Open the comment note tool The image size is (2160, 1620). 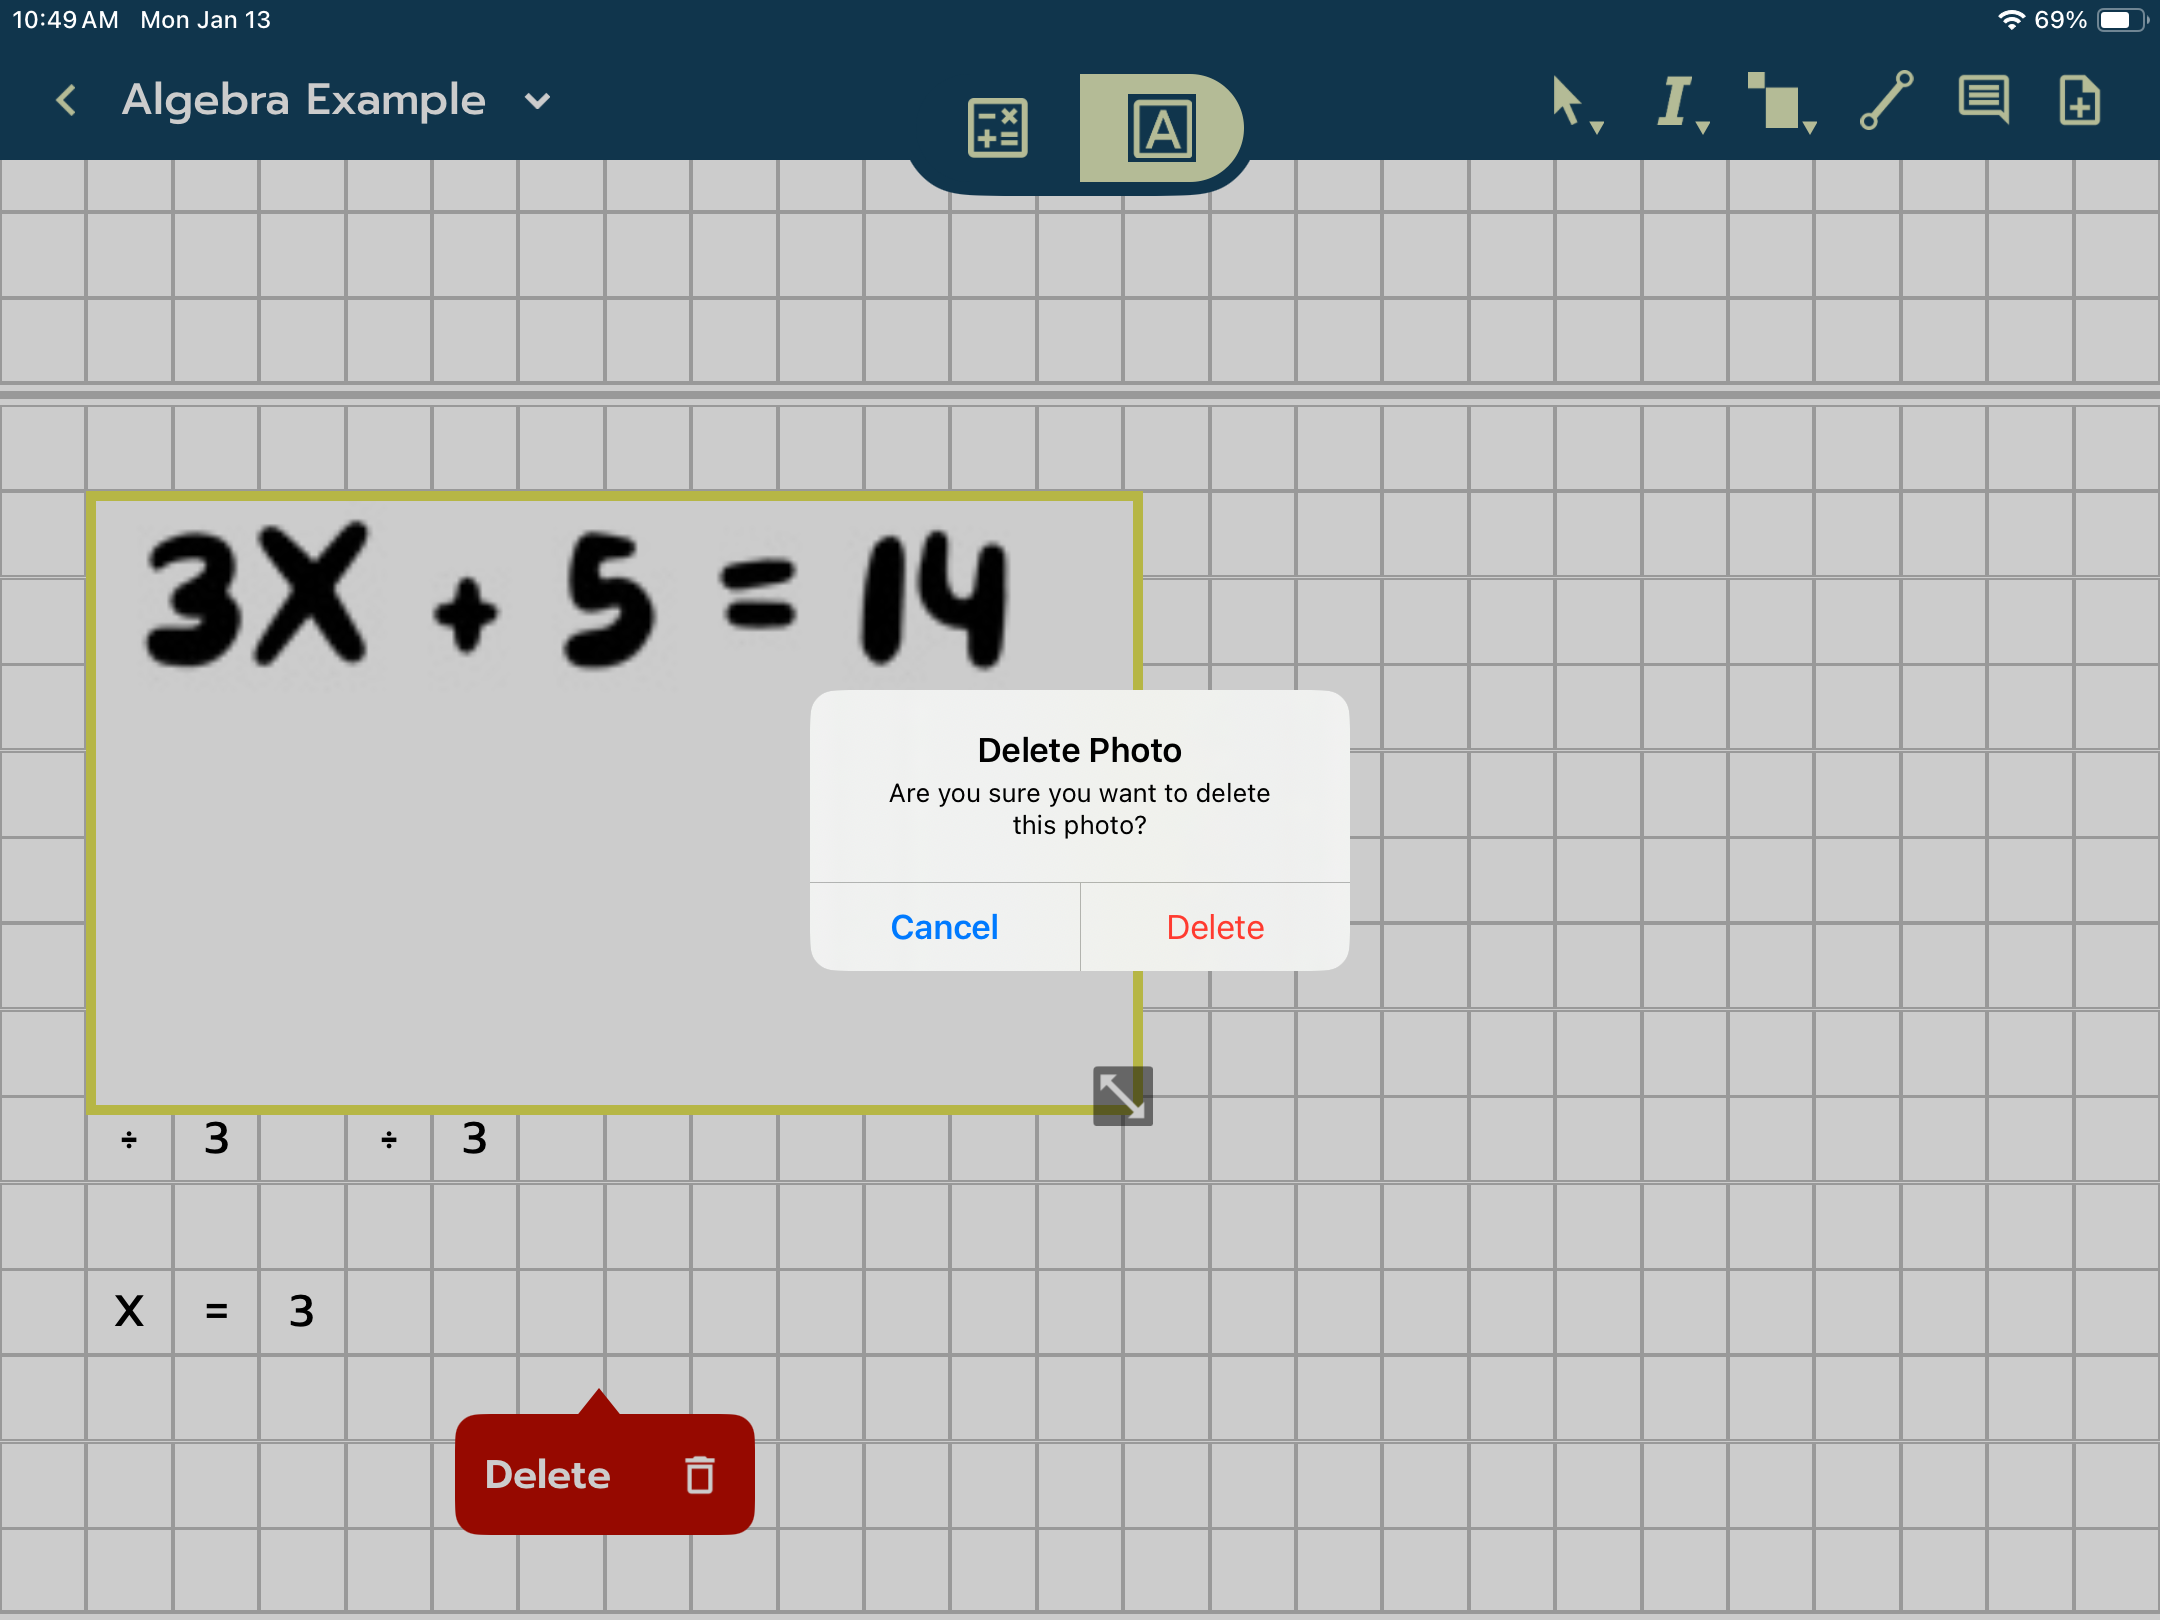click(x=1983, y=100)
